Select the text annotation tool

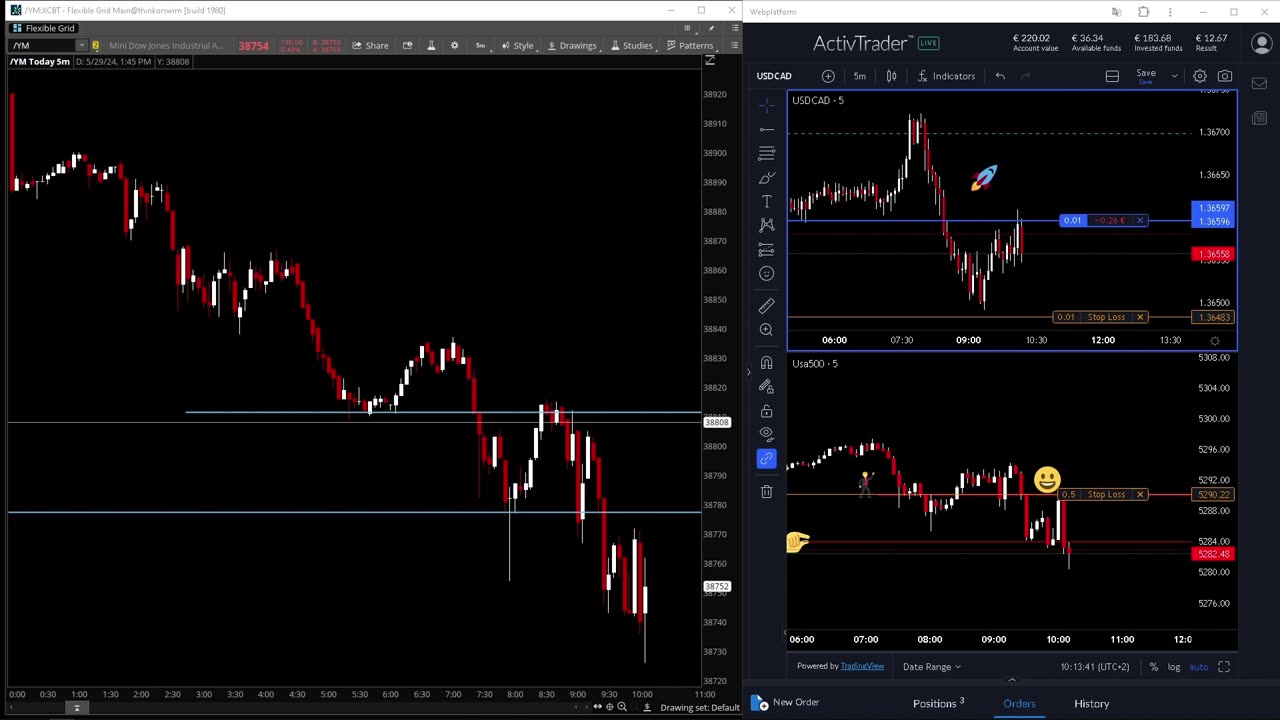pos(766,201)
